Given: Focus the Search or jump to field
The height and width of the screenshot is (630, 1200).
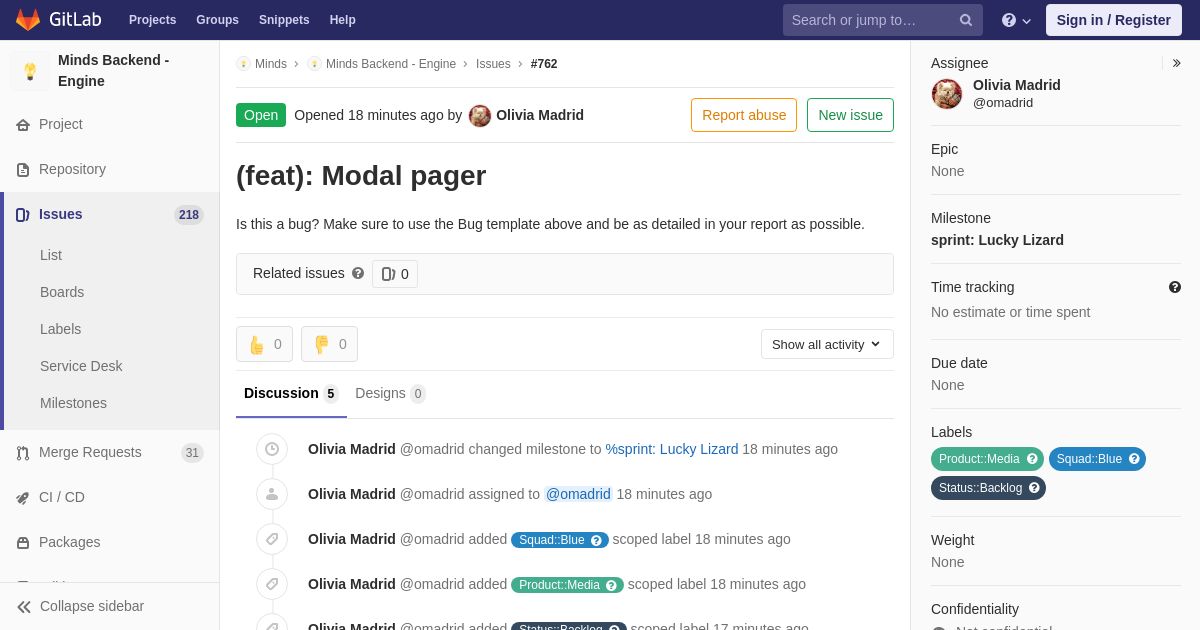Looking at the screenshot, I should point(882,20).
